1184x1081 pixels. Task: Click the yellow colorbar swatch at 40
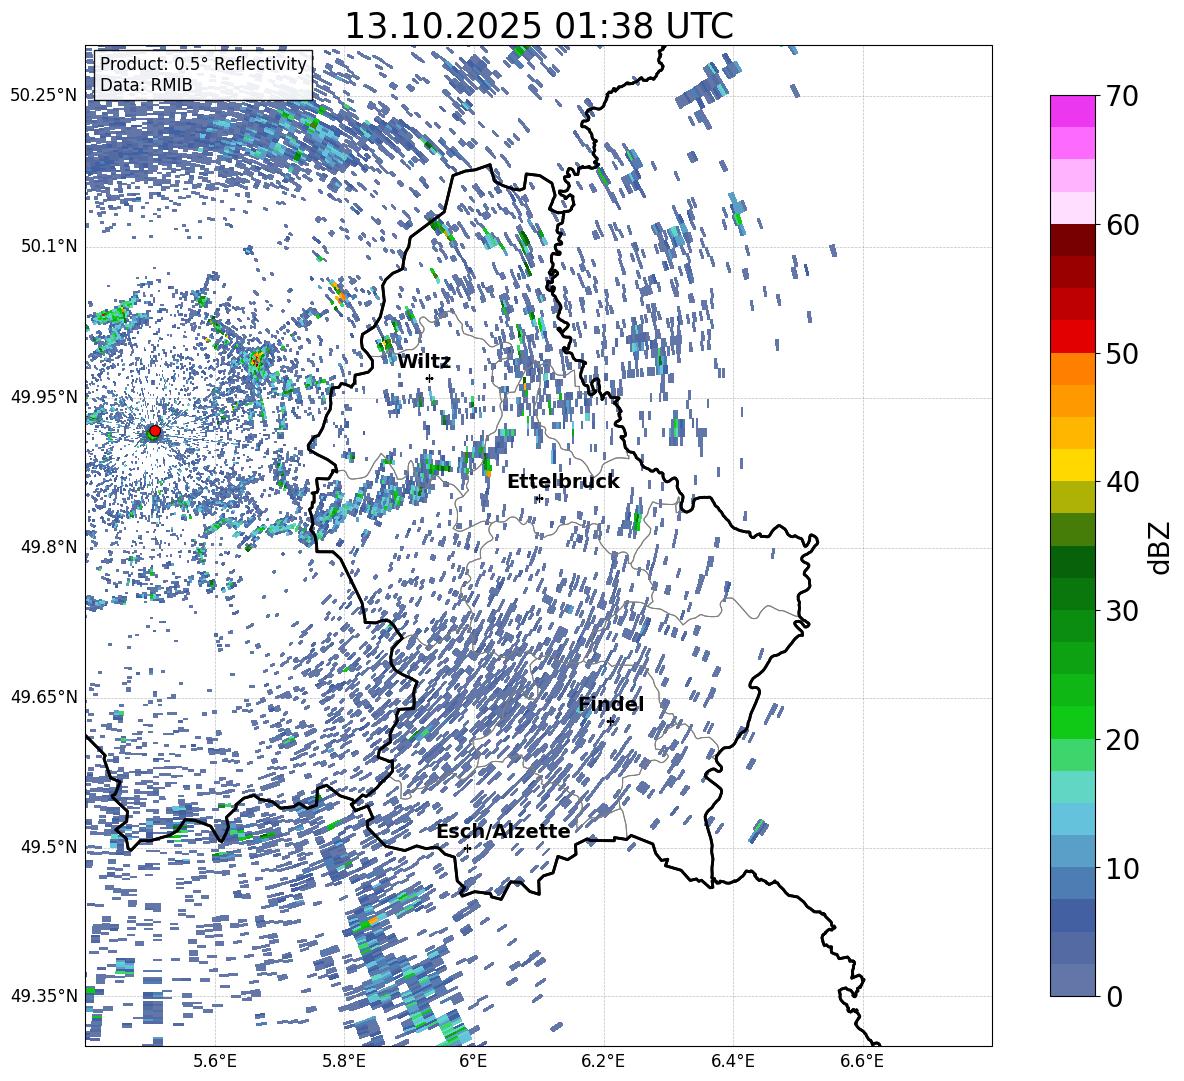coord(1072,465)
